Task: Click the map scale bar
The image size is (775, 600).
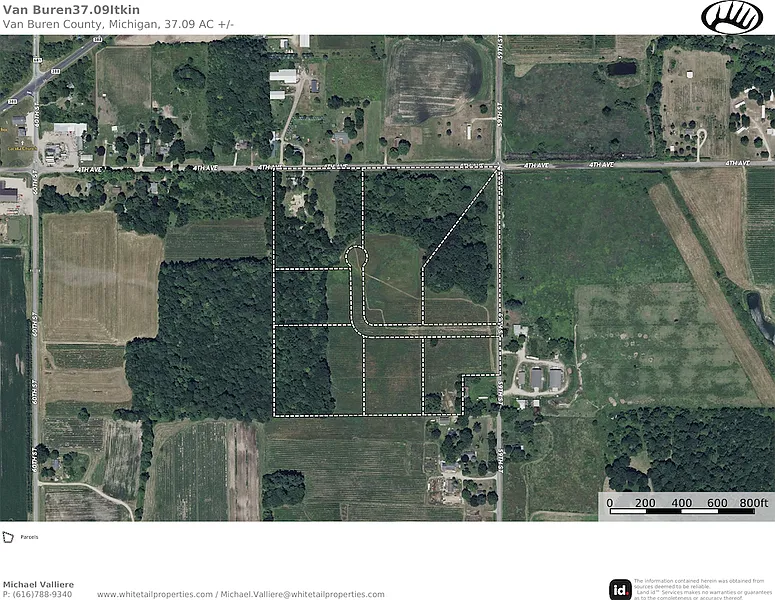Action: coord(682,511)
